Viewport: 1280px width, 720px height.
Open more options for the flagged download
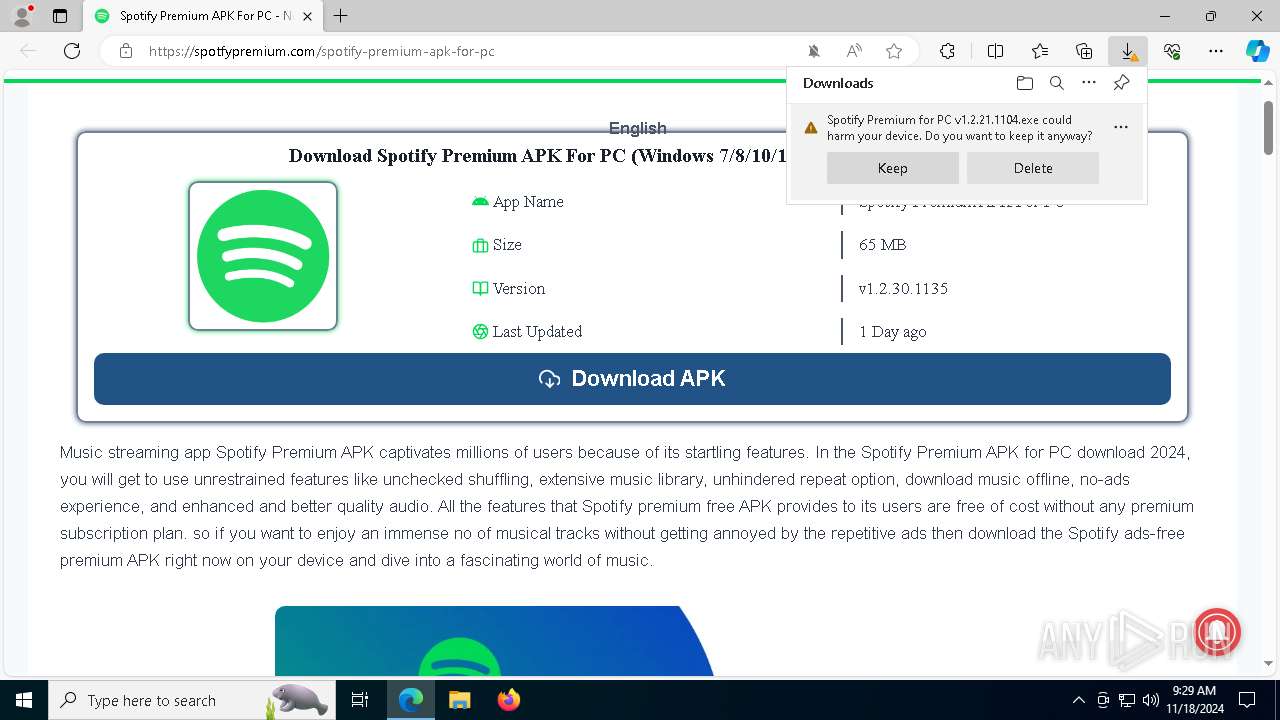point(1121,127)
